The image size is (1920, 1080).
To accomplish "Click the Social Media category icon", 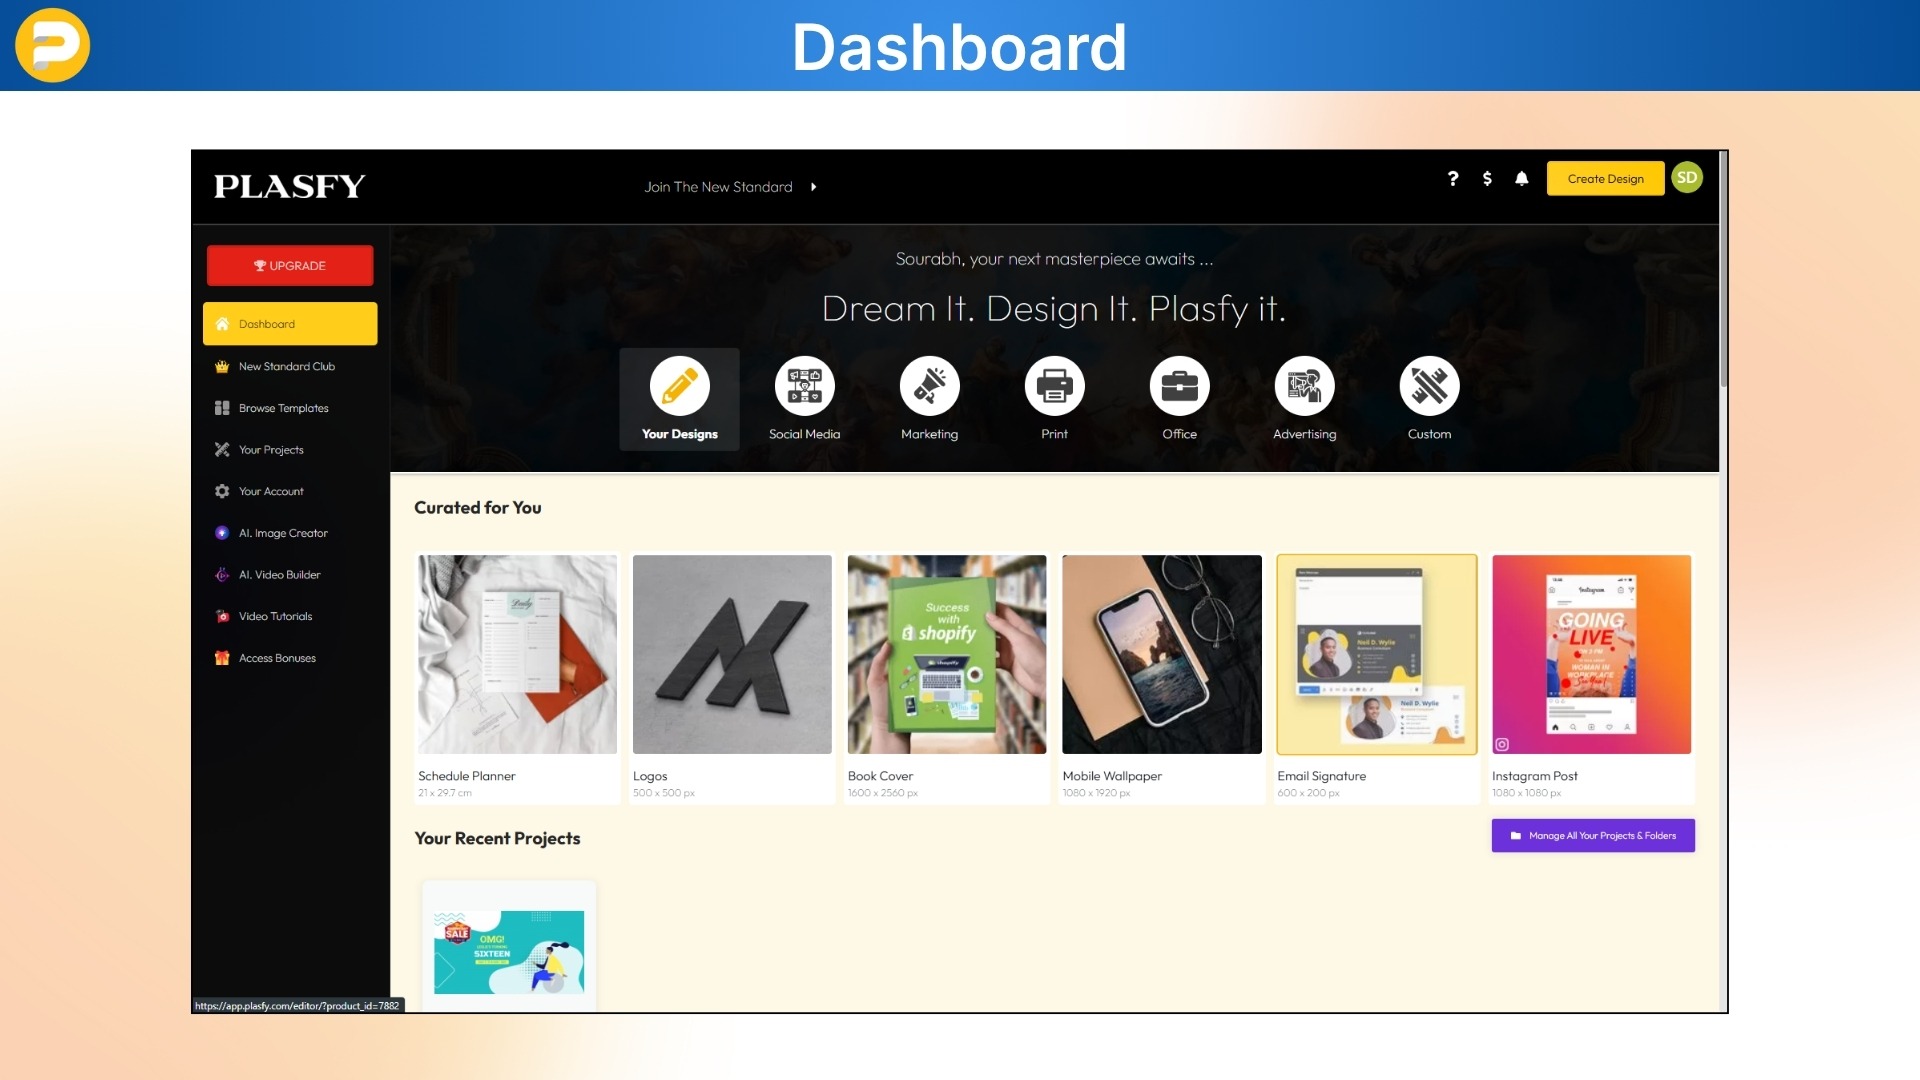I will (x=804, y=386).
